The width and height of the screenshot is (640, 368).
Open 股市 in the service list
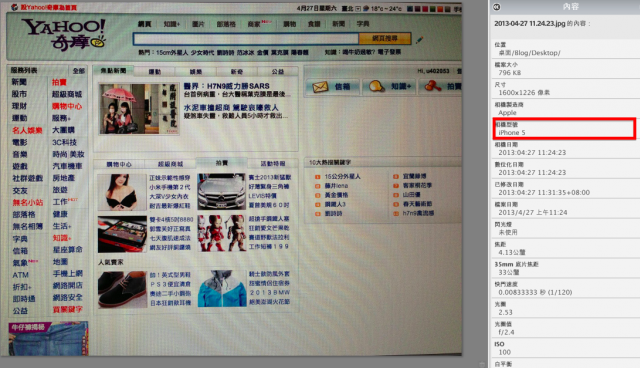tap(19, 94)
